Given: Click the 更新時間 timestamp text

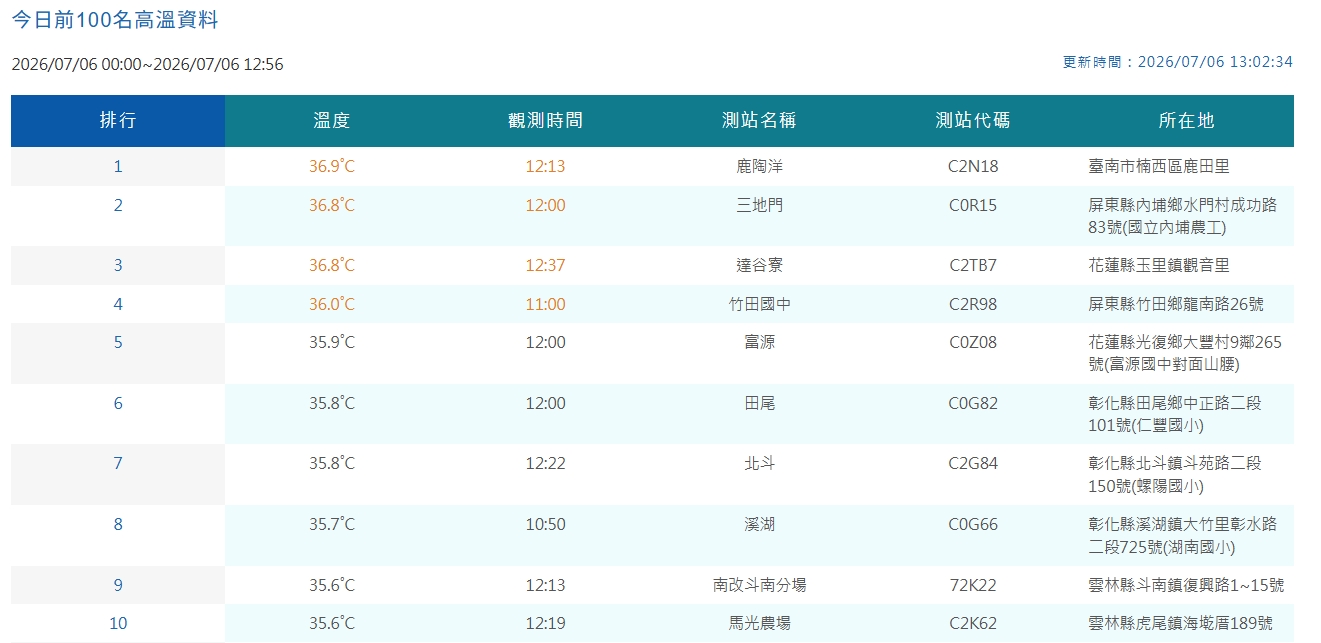Looking at the screenshot, I should point(1177,62).
